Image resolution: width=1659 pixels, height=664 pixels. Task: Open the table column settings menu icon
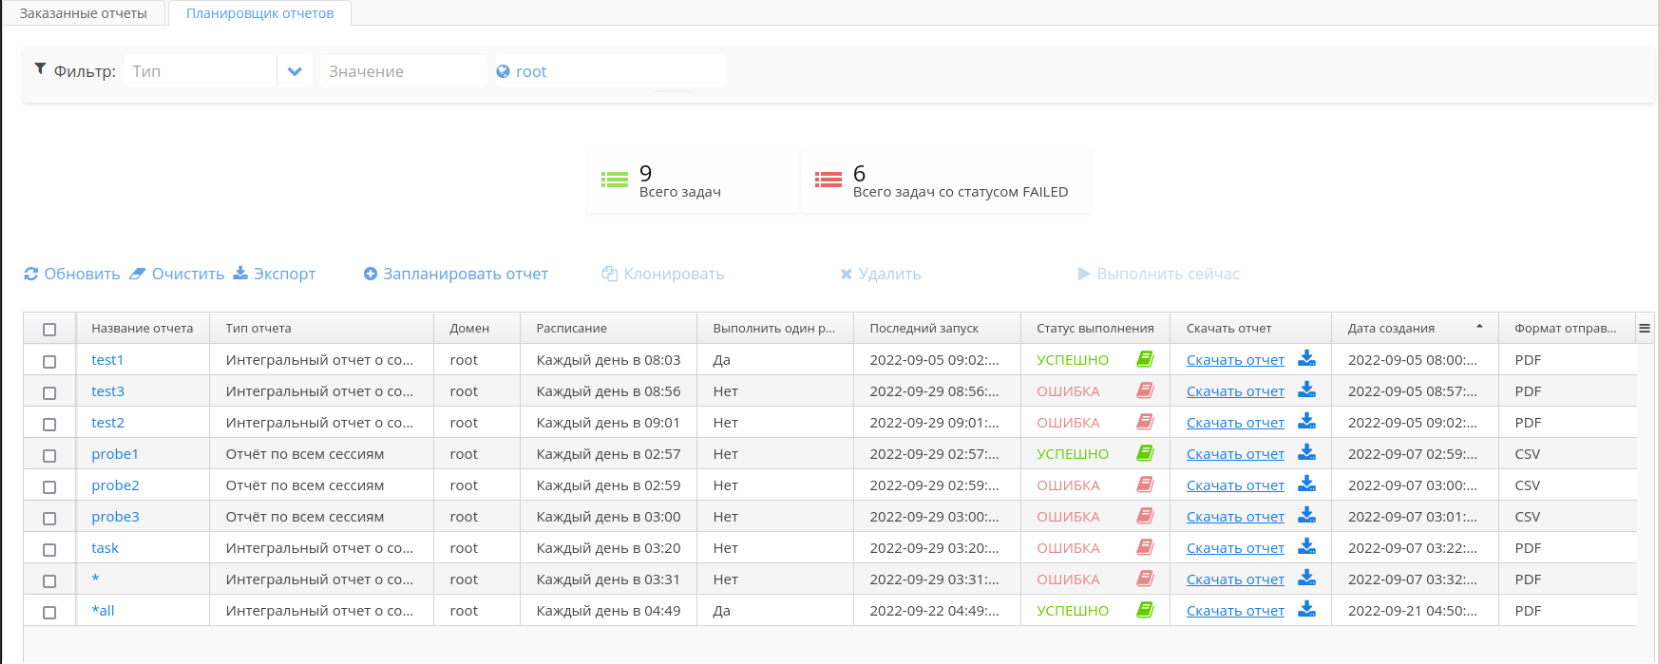(1644, 328)
